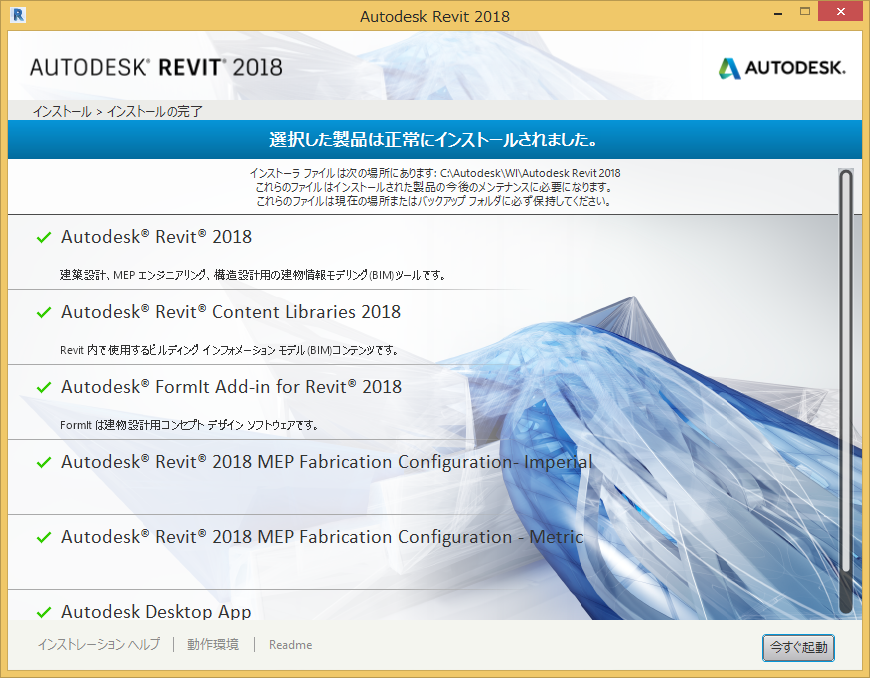The width and height of the screenshot is (870, 678).
Task: Minimize the Autodesk Revit 2018 installer window
Action: [x=778, y=13]
